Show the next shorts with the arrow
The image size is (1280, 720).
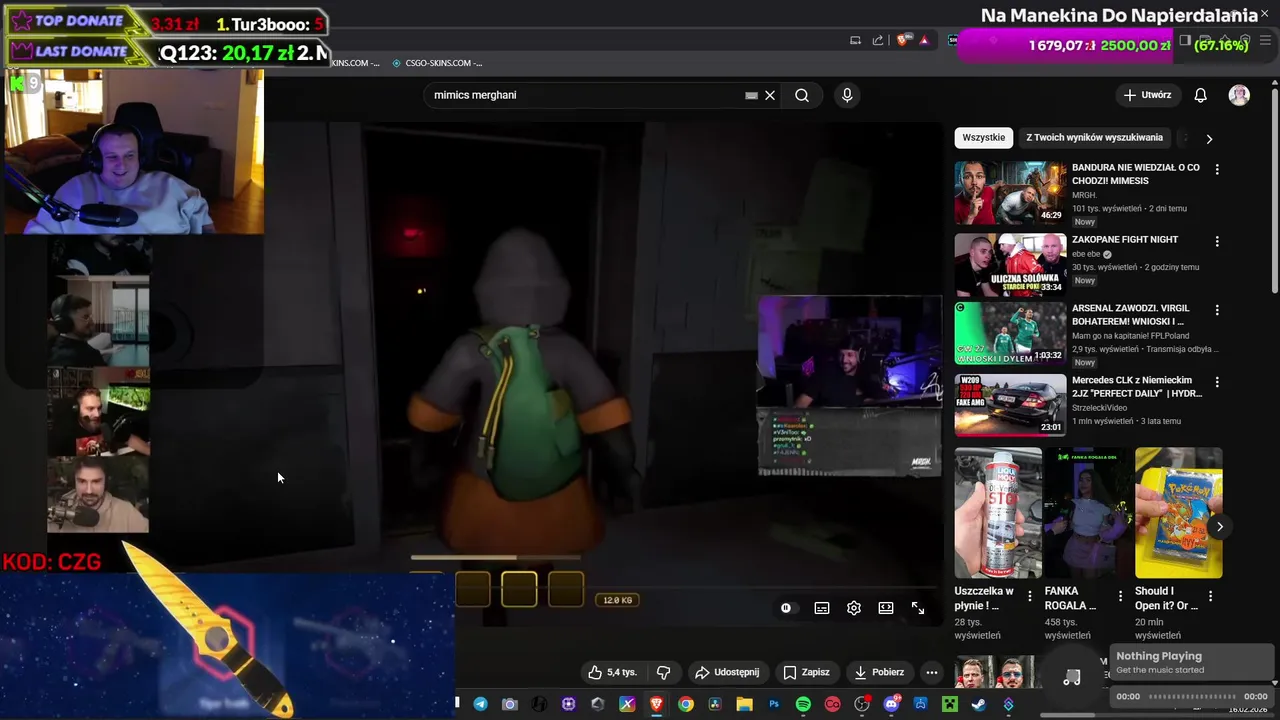click(x=1219, y=526)
